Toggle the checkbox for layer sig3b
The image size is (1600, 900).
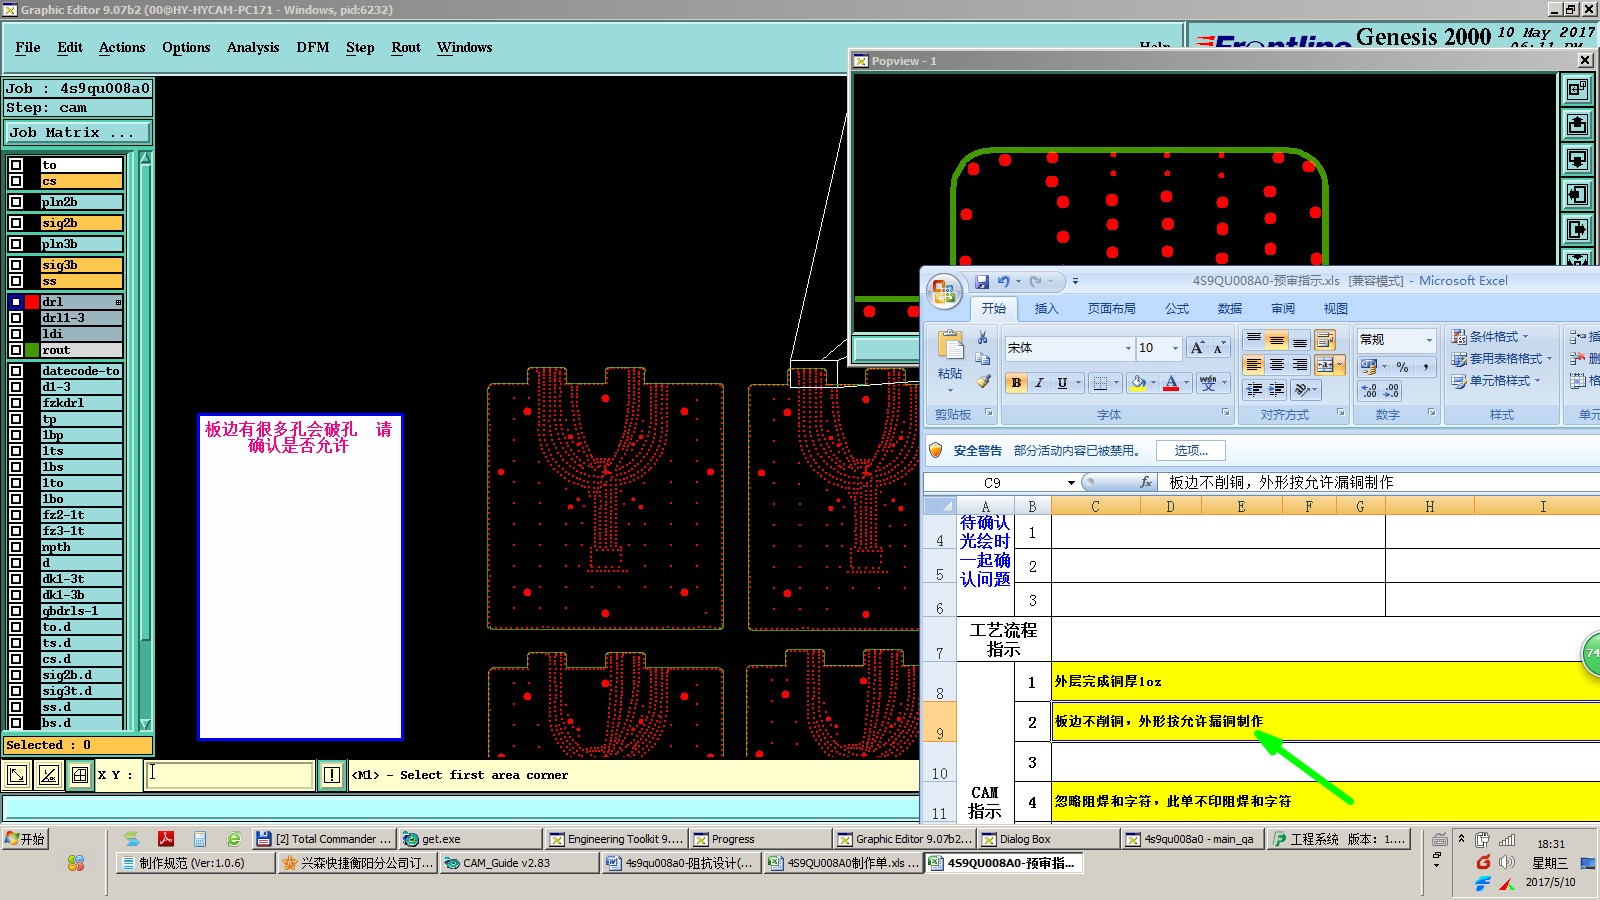coord(16,265)
